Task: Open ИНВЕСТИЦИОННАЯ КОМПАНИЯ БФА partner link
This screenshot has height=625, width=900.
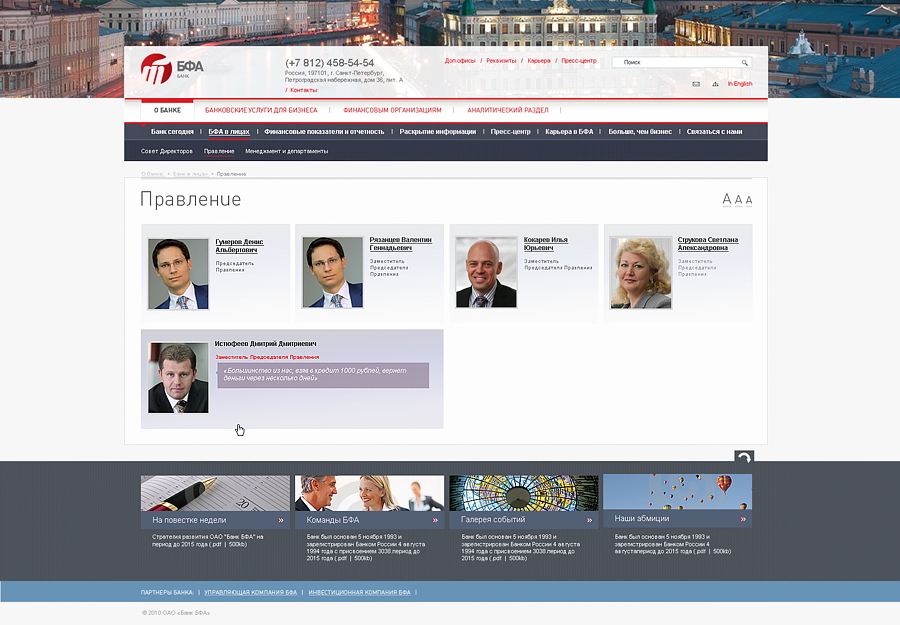Action: (359, 592)
